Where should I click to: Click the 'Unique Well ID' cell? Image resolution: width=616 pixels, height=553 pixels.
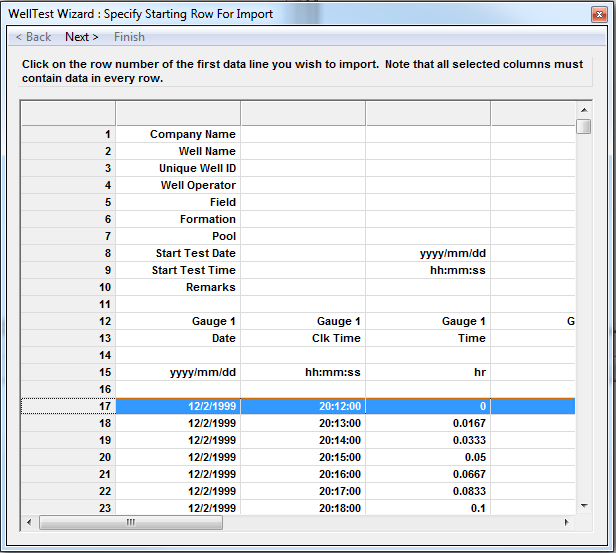click(178, 168)
